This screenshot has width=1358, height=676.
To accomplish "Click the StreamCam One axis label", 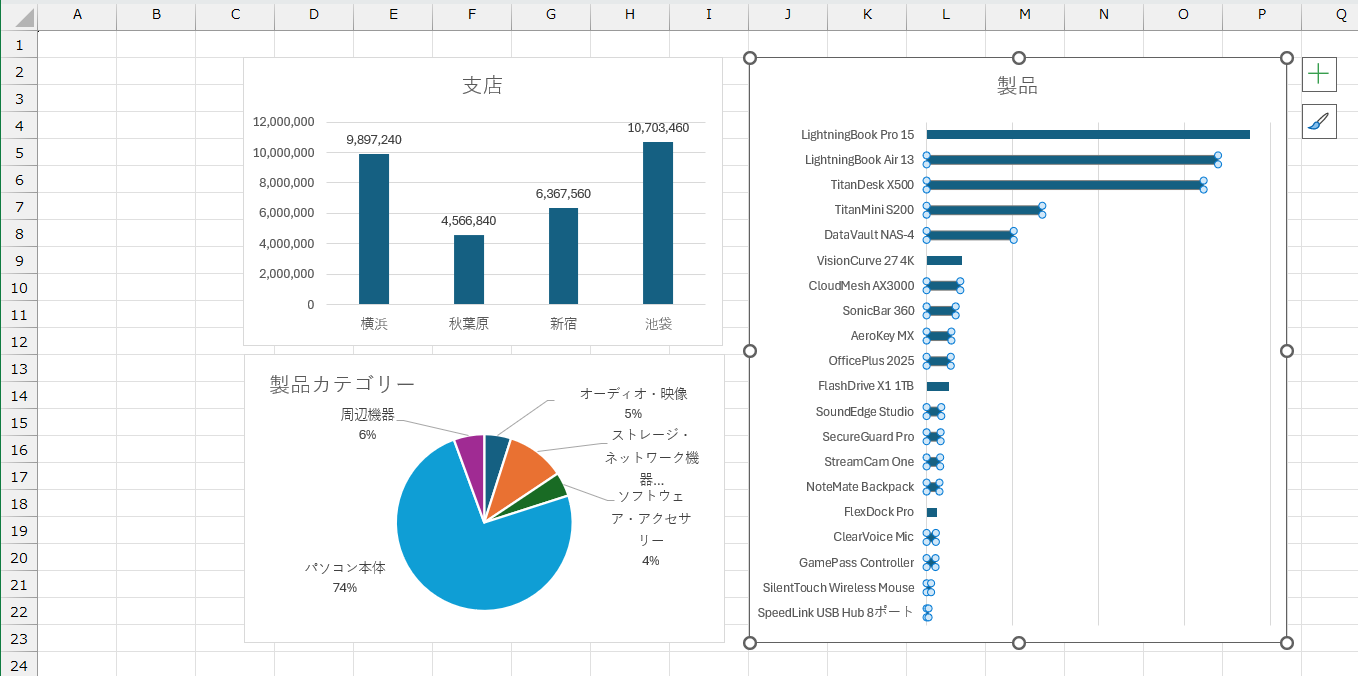I will click(869, 462).
